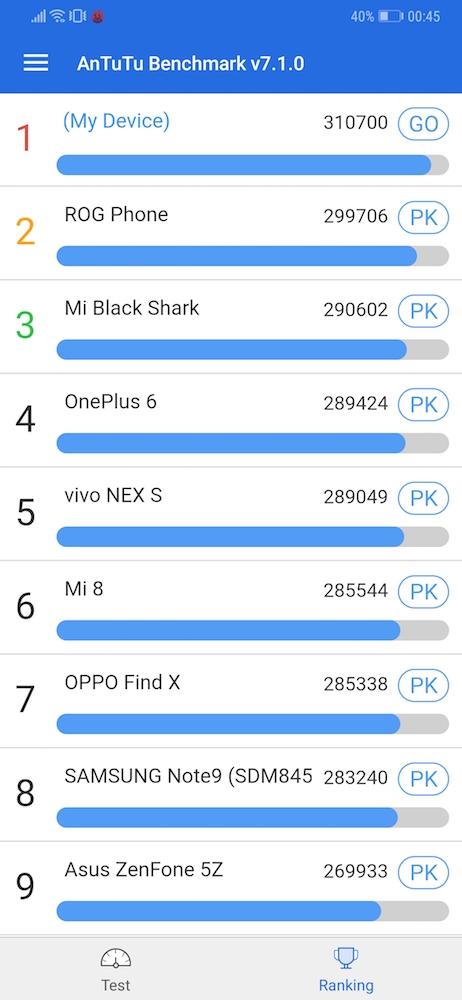
Task: Tap the Wi-Fi status bar icon
Action: pos(59,17)
